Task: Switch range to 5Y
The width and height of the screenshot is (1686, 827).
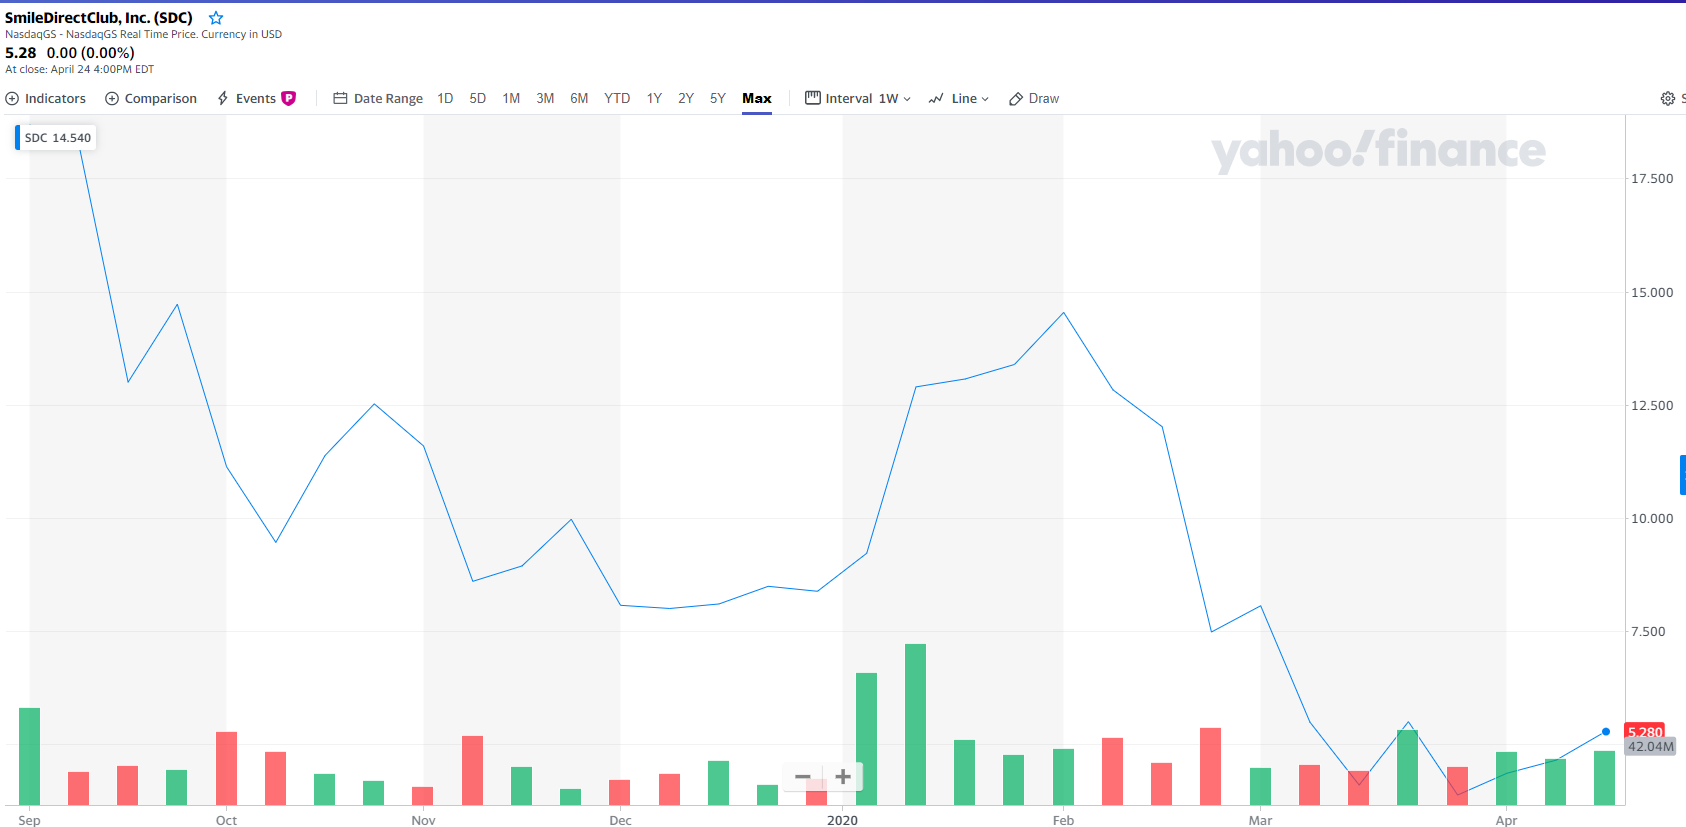Action: [717, 99]
